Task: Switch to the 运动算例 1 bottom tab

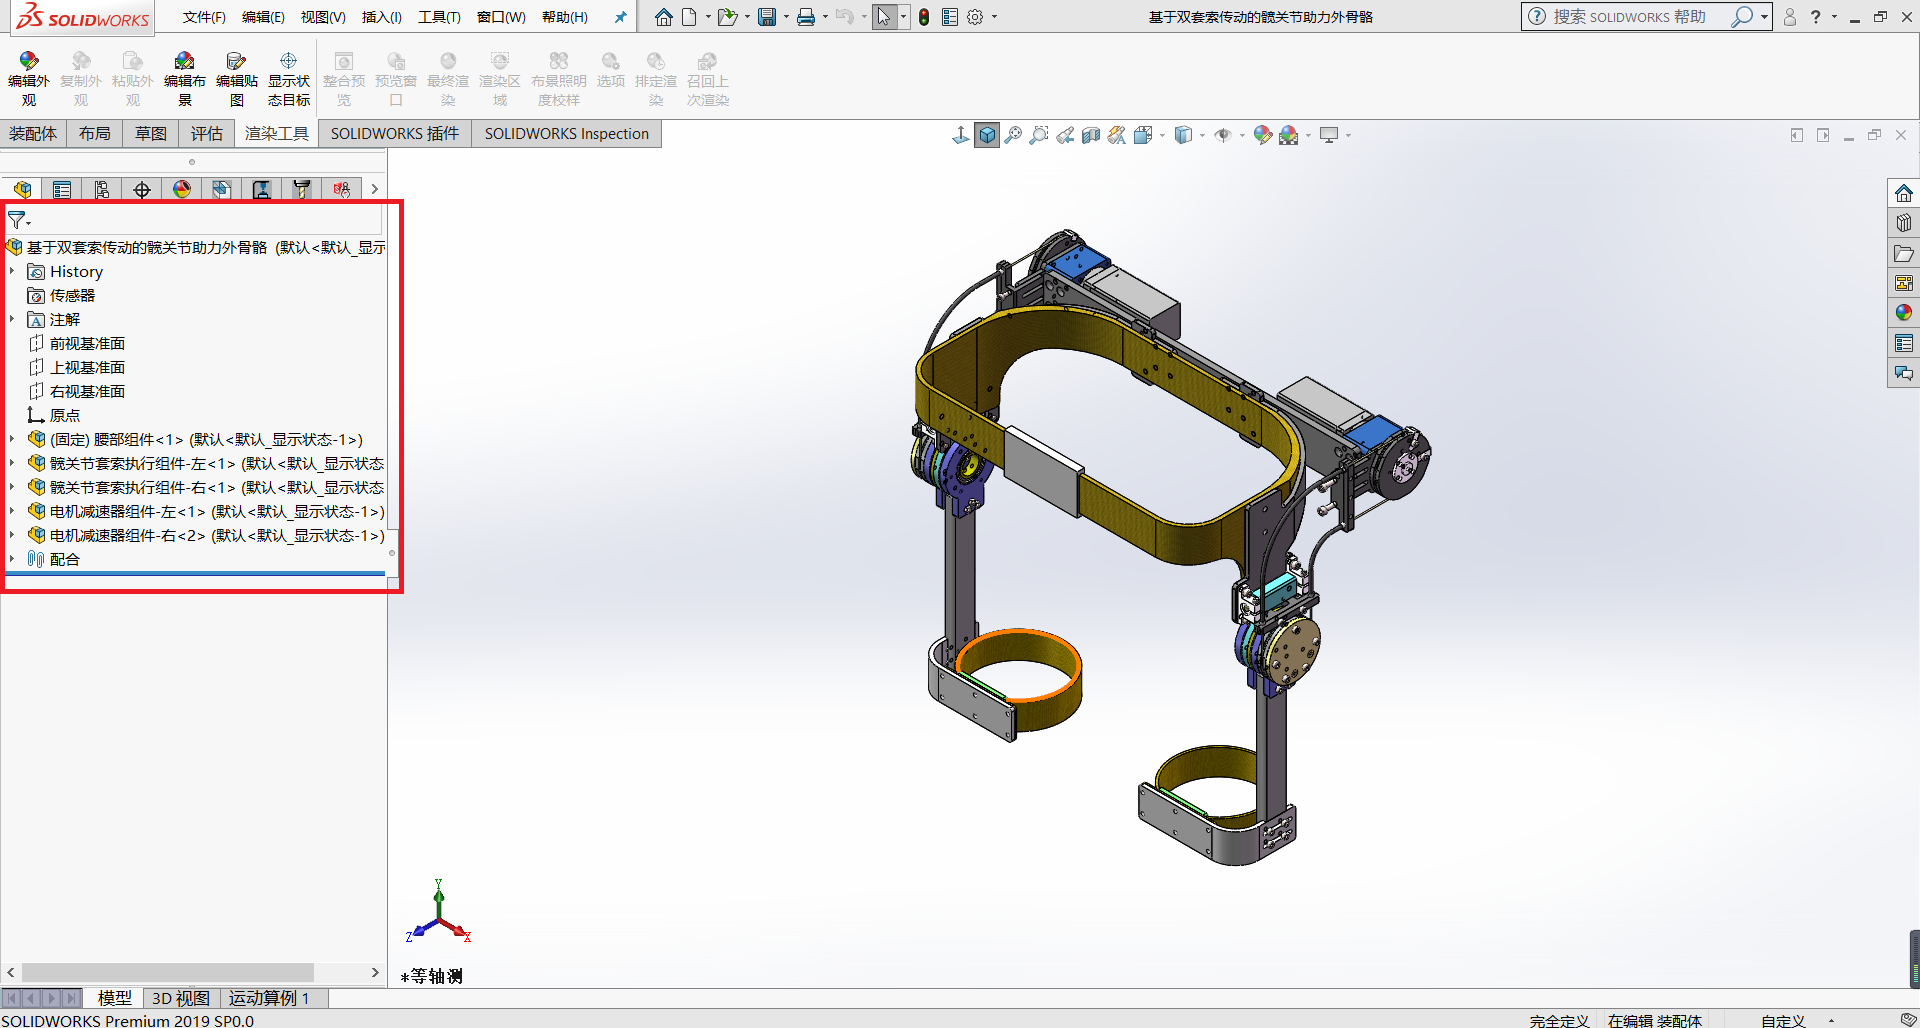Action: (269, 998)
